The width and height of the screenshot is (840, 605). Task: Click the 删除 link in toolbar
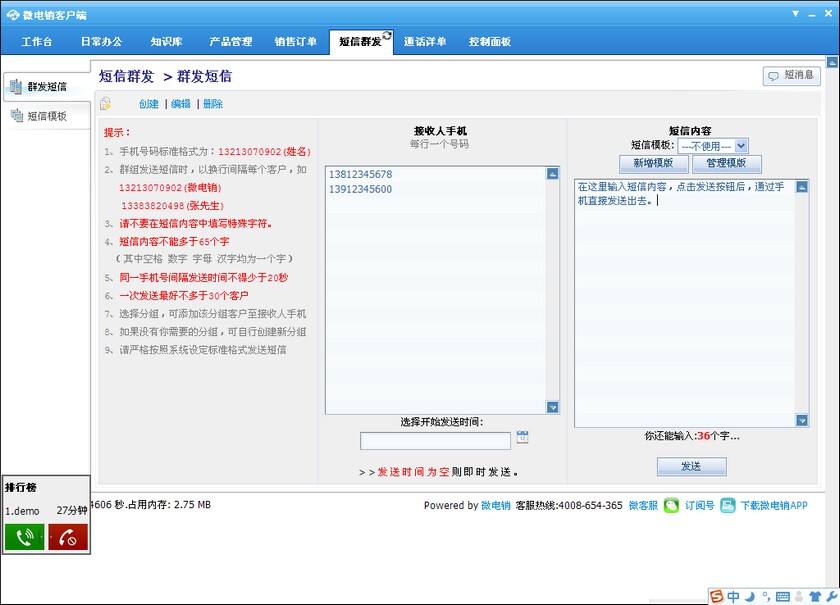(x=213, y=104)
